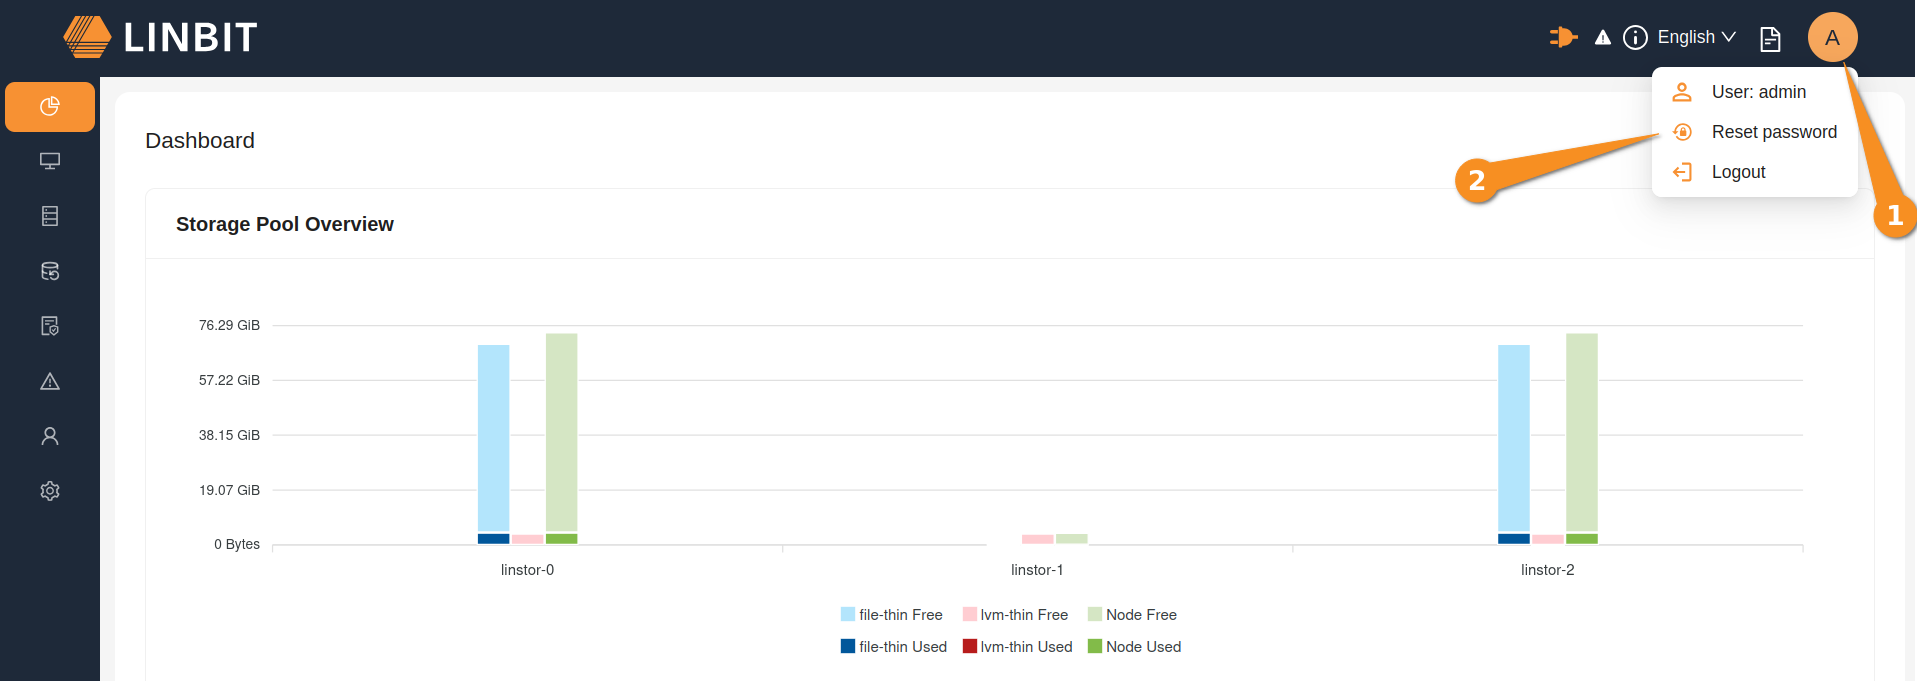Viewport: 1917px width, 681px height.
Task: Open the English language dropdown
Action: click(x=1696, y=37)
